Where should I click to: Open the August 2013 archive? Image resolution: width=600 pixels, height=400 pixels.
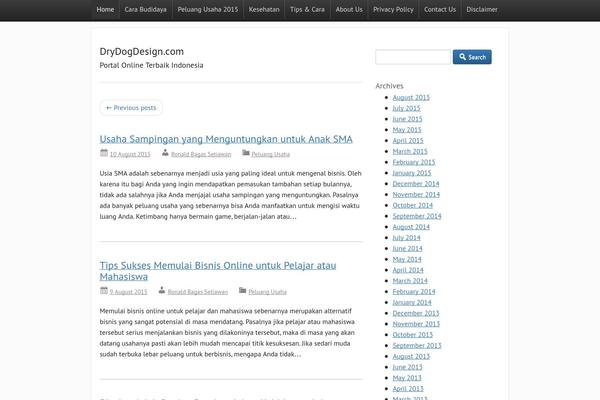coord(411,356)
